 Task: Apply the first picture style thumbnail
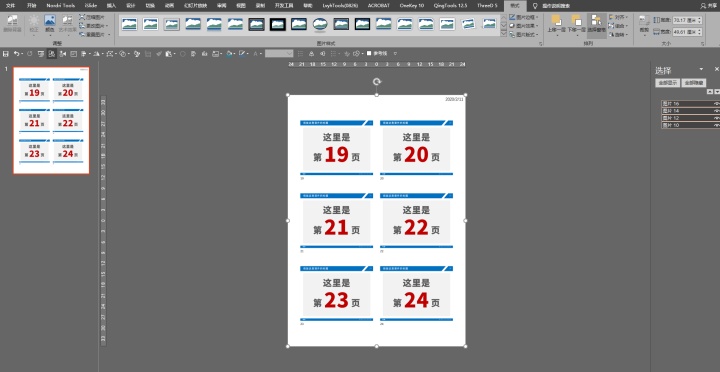pos(129,24)
